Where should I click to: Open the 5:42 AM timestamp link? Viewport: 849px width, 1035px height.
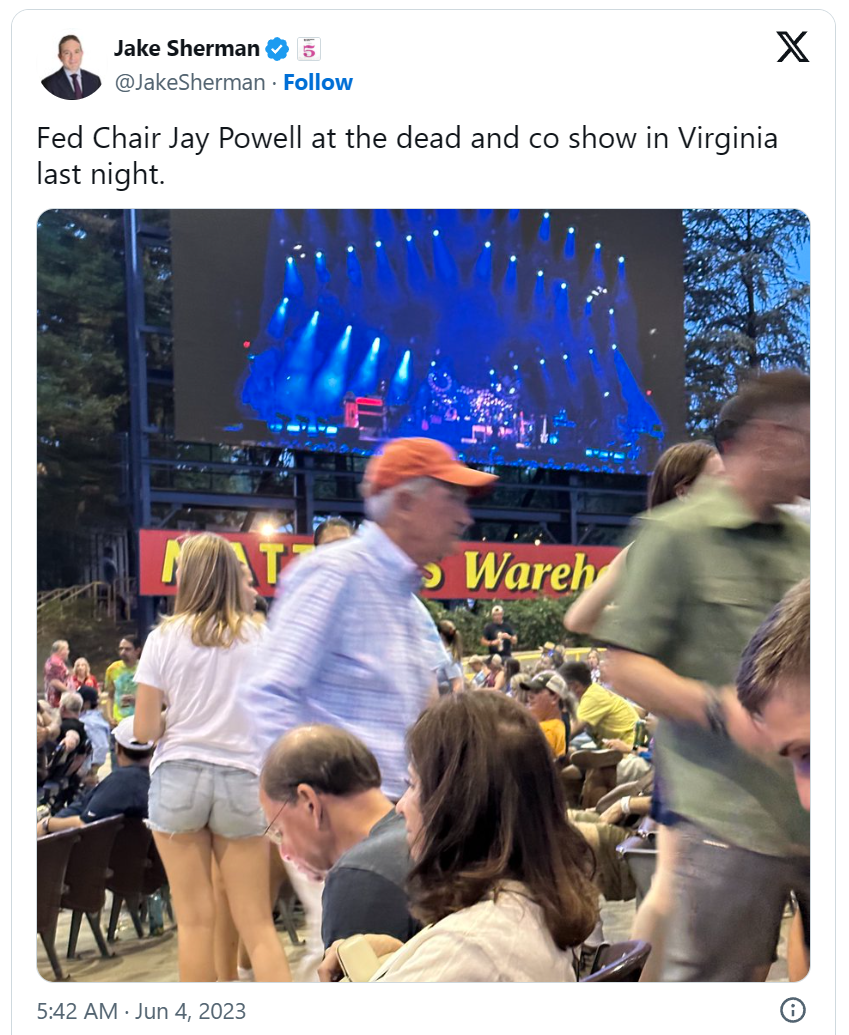point(77,1011)
